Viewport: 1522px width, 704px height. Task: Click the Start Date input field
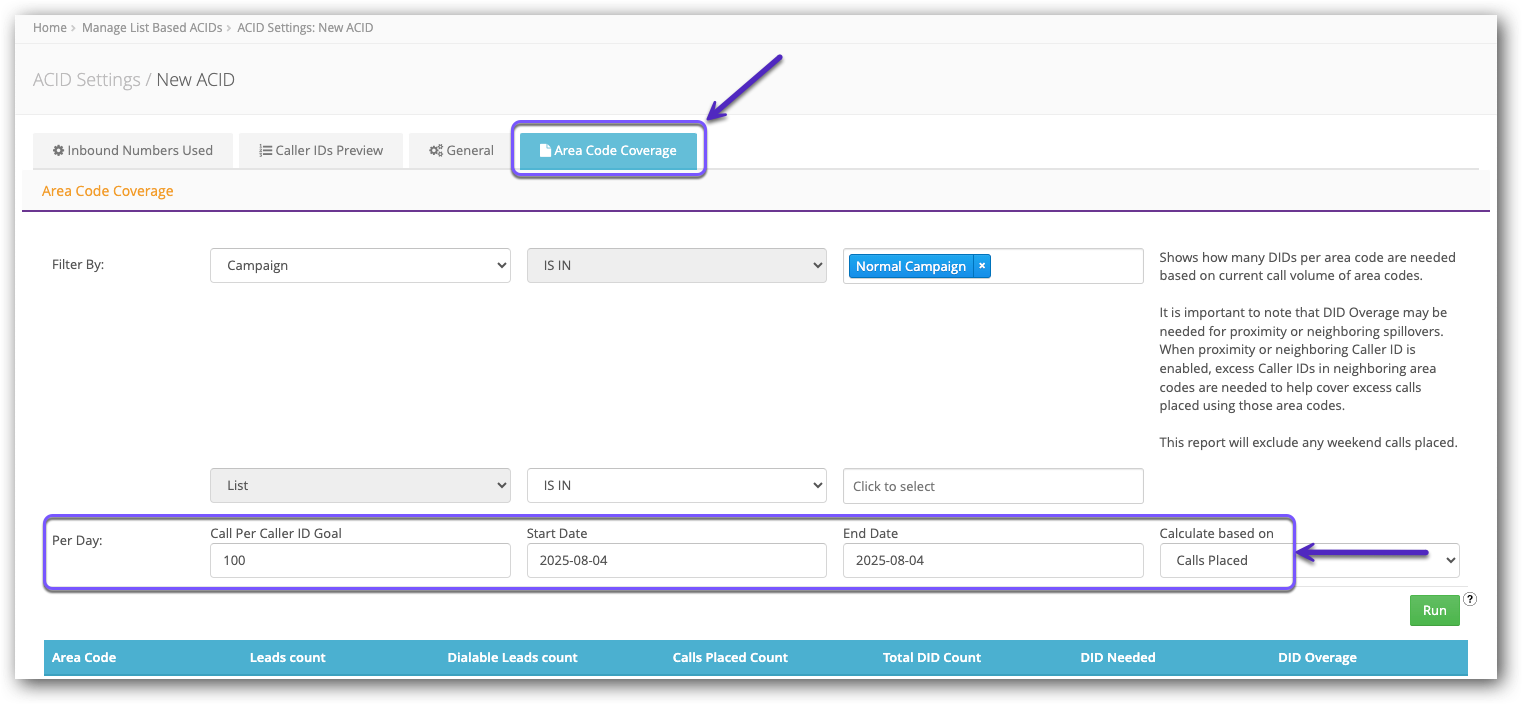(x=676, y=561)
